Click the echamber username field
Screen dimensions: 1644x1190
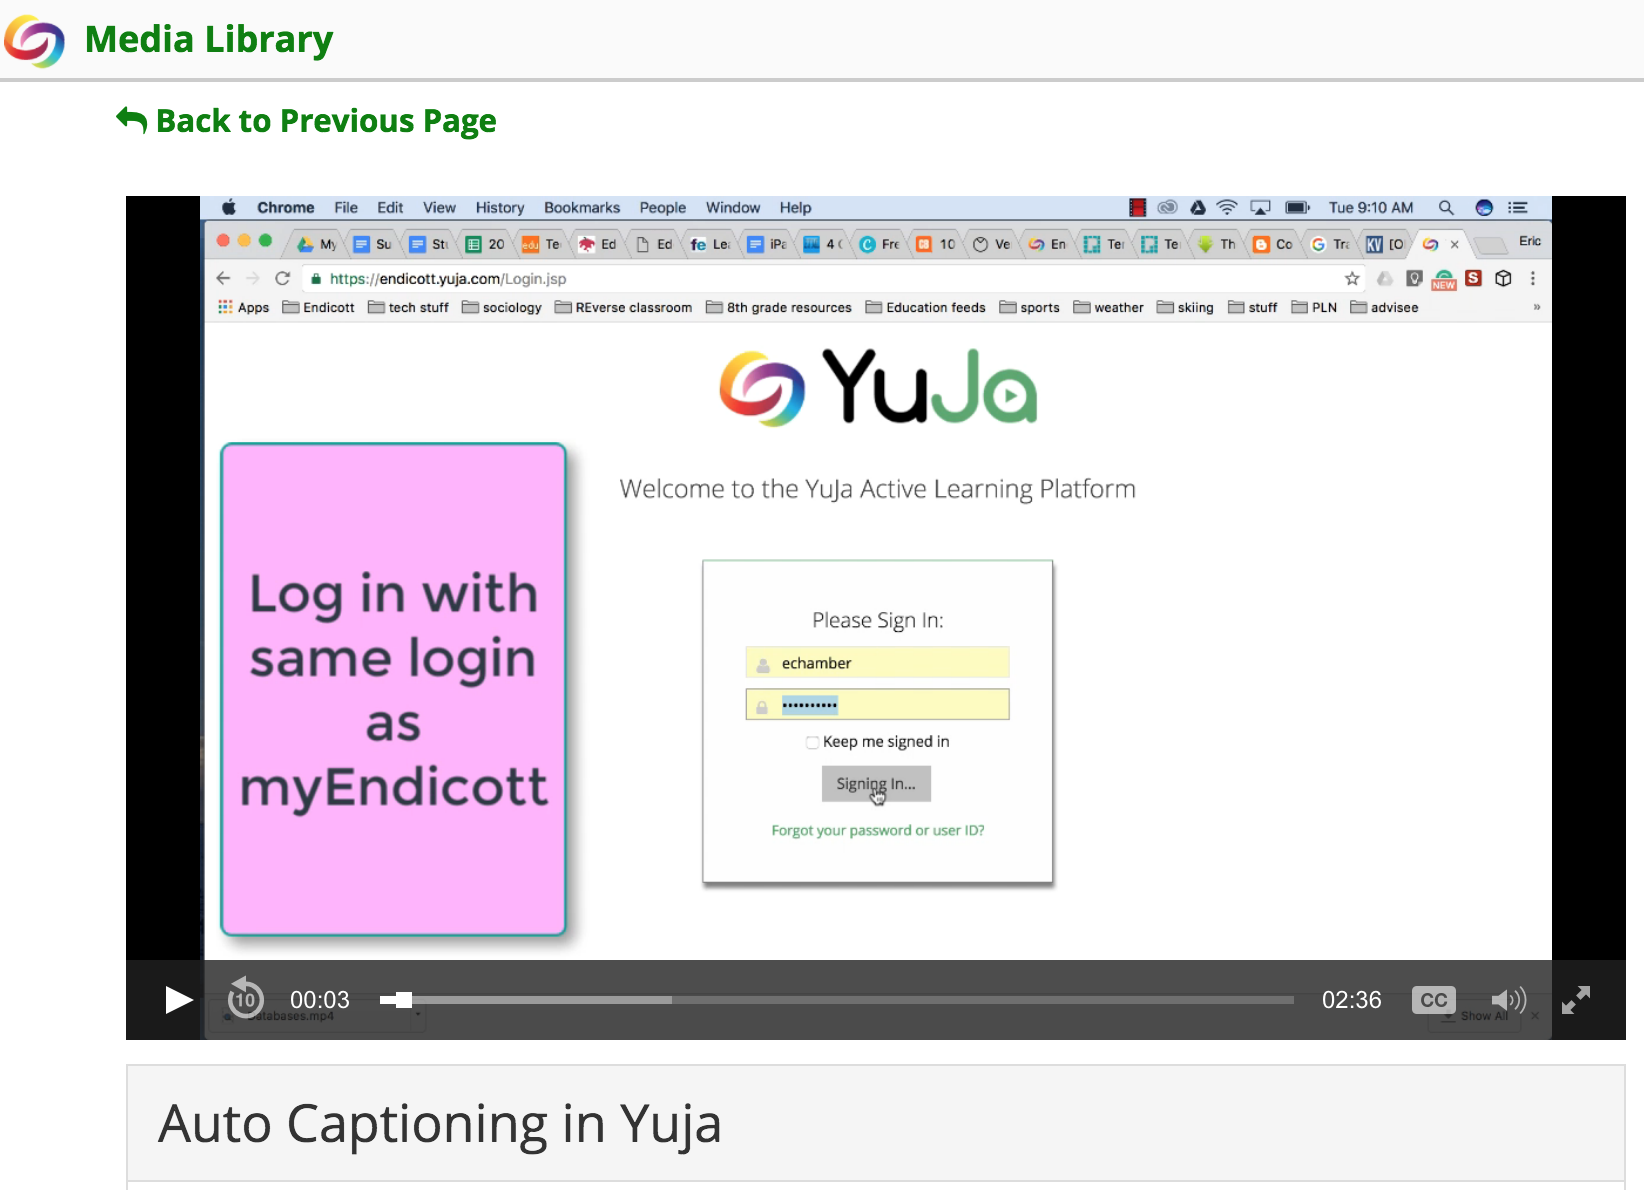tap(877, 663)
